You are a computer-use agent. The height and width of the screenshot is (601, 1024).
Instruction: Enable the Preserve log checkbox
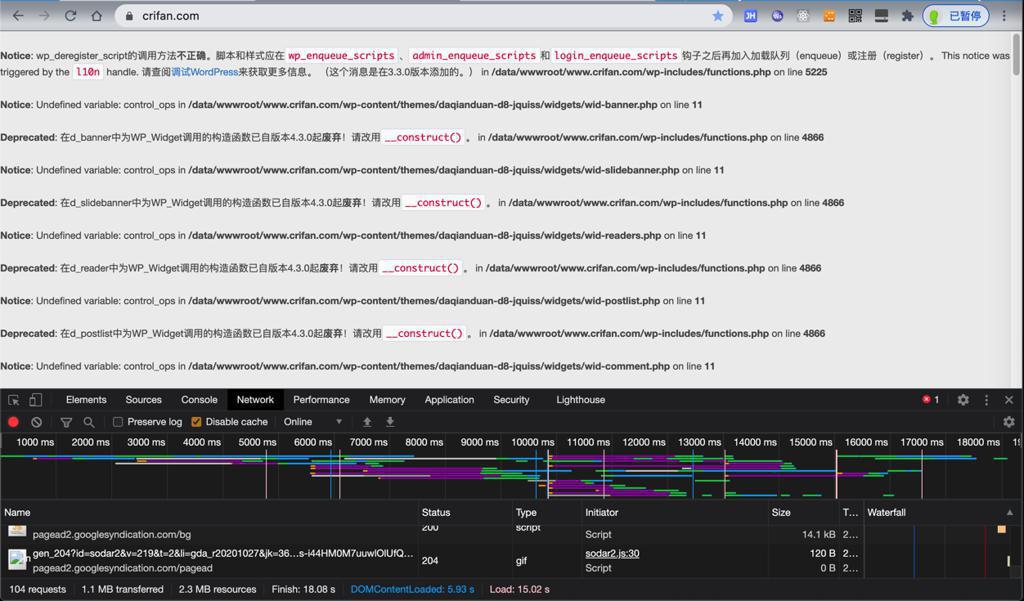pyautogui.click(x=118, y=422)
